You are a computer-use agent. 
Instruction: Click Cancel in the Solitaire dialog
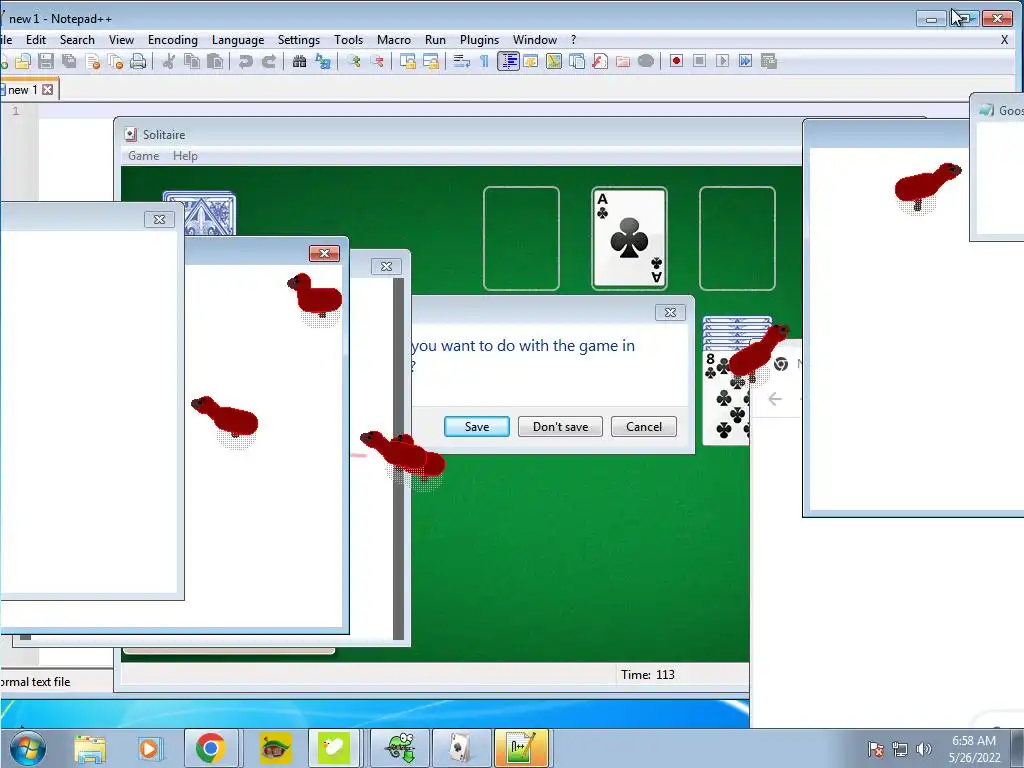[644, 426]
